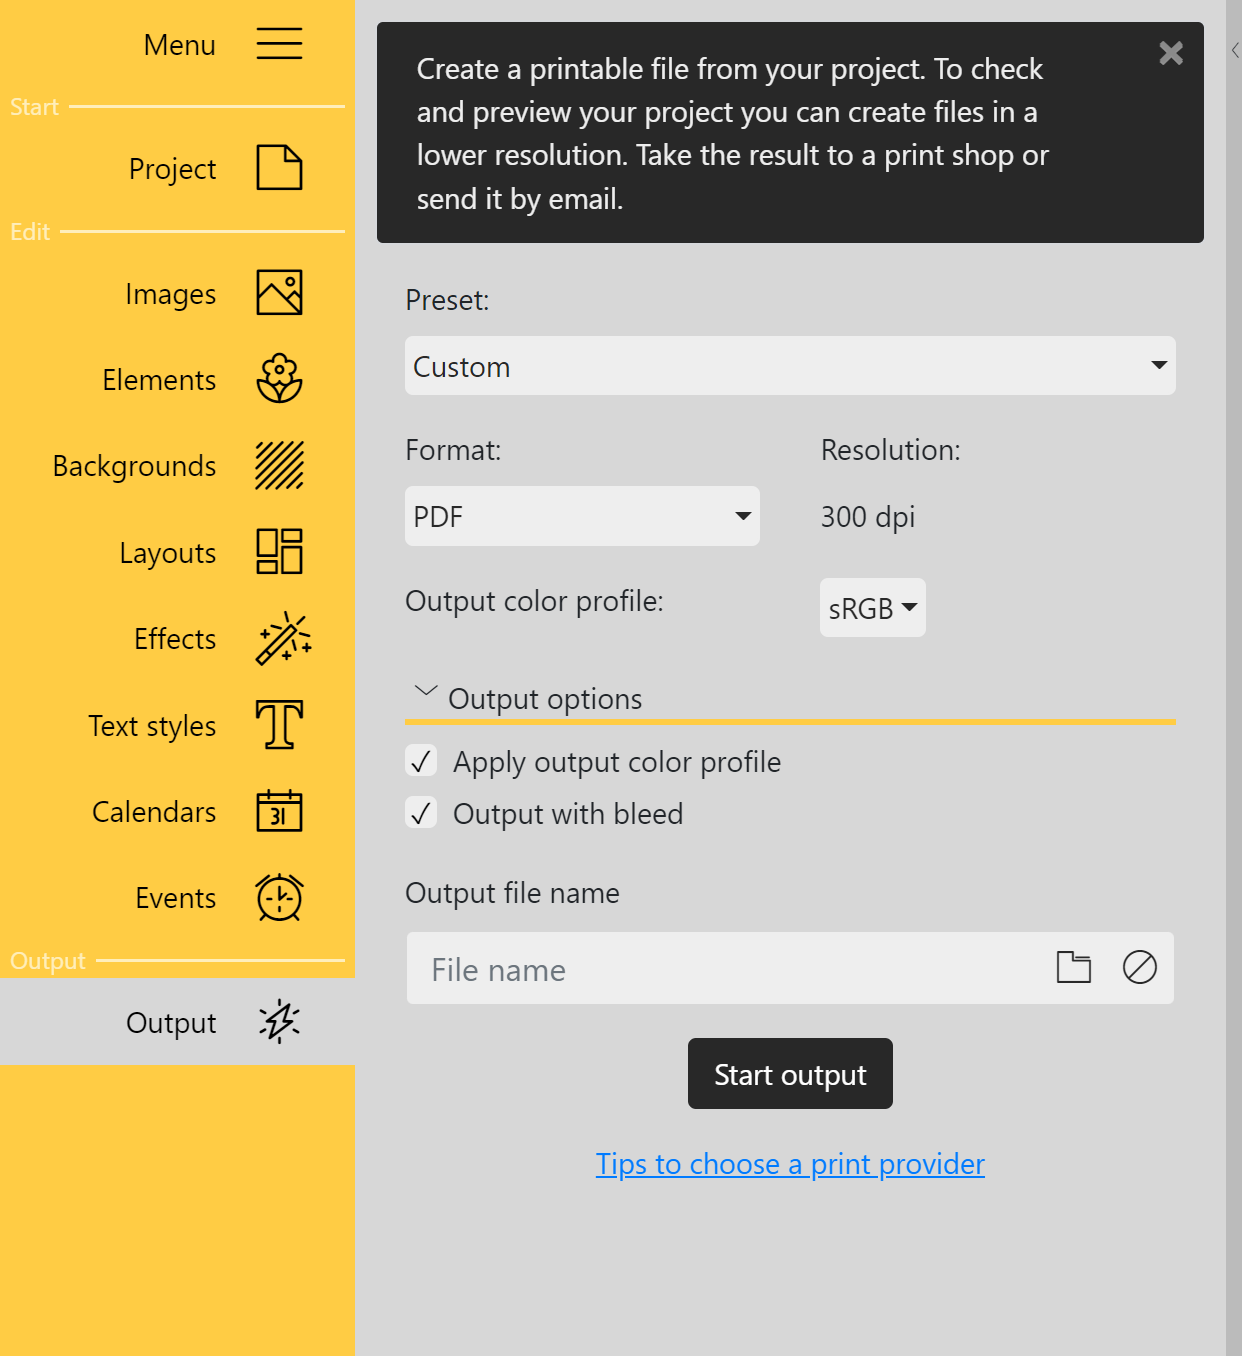The width and height of the screenshot is (1242, 1356).
Task: Open the Menu from the sidebar
Action: [278, 44]
